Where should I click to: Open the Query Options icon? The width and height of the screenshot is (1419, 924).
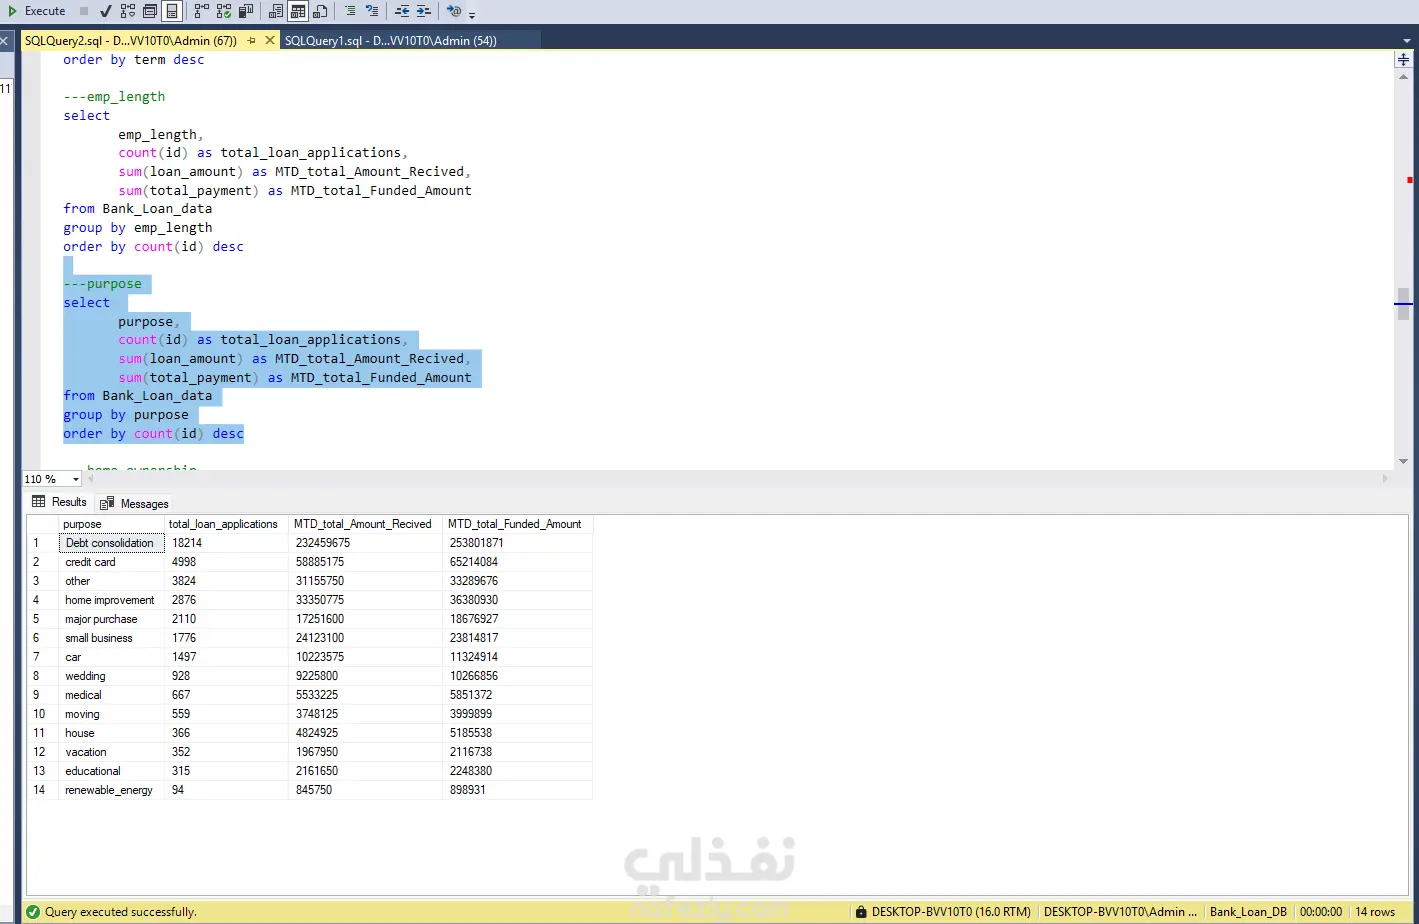[150, 11]
